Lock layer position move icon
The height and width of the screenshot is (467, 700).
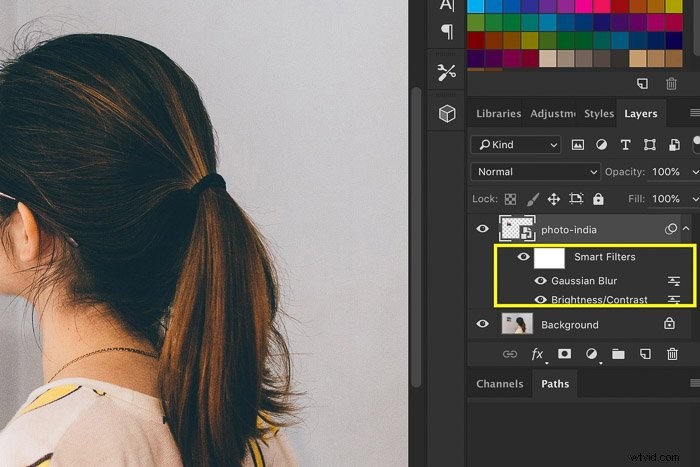[554, 199]
